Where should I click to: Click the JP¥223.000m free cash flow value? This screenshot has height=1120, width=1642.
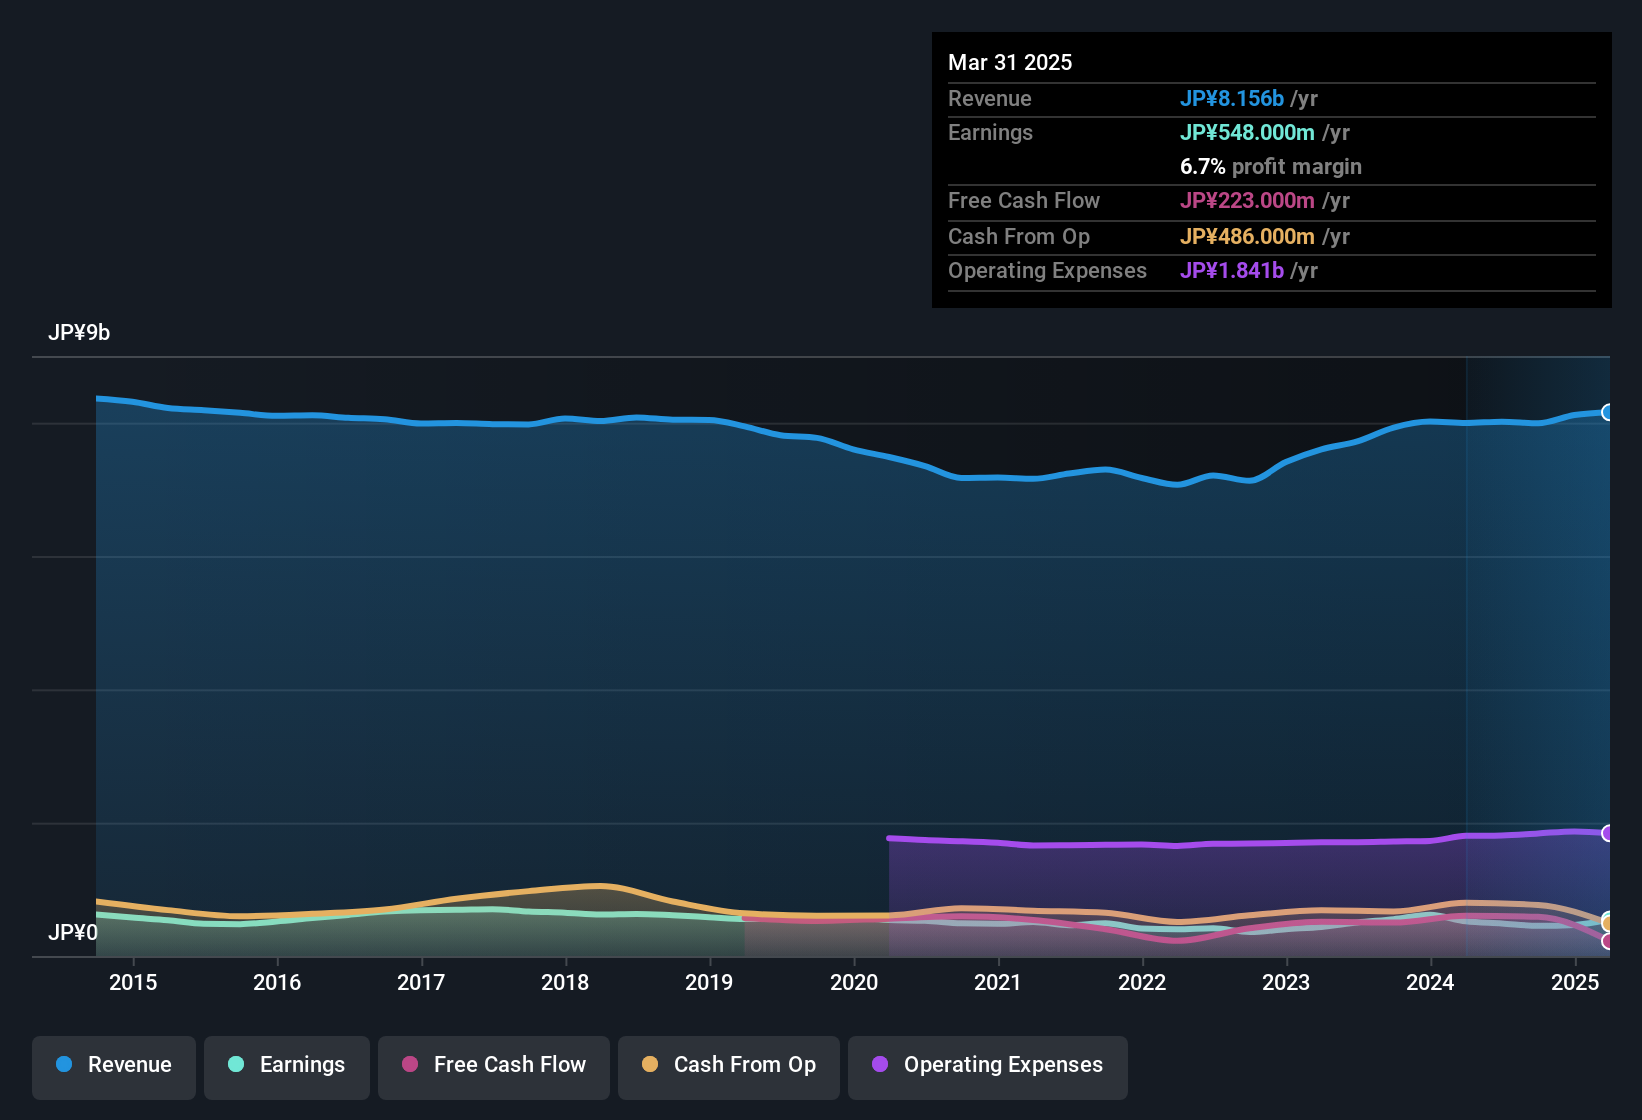click(x=1247, y=200)
